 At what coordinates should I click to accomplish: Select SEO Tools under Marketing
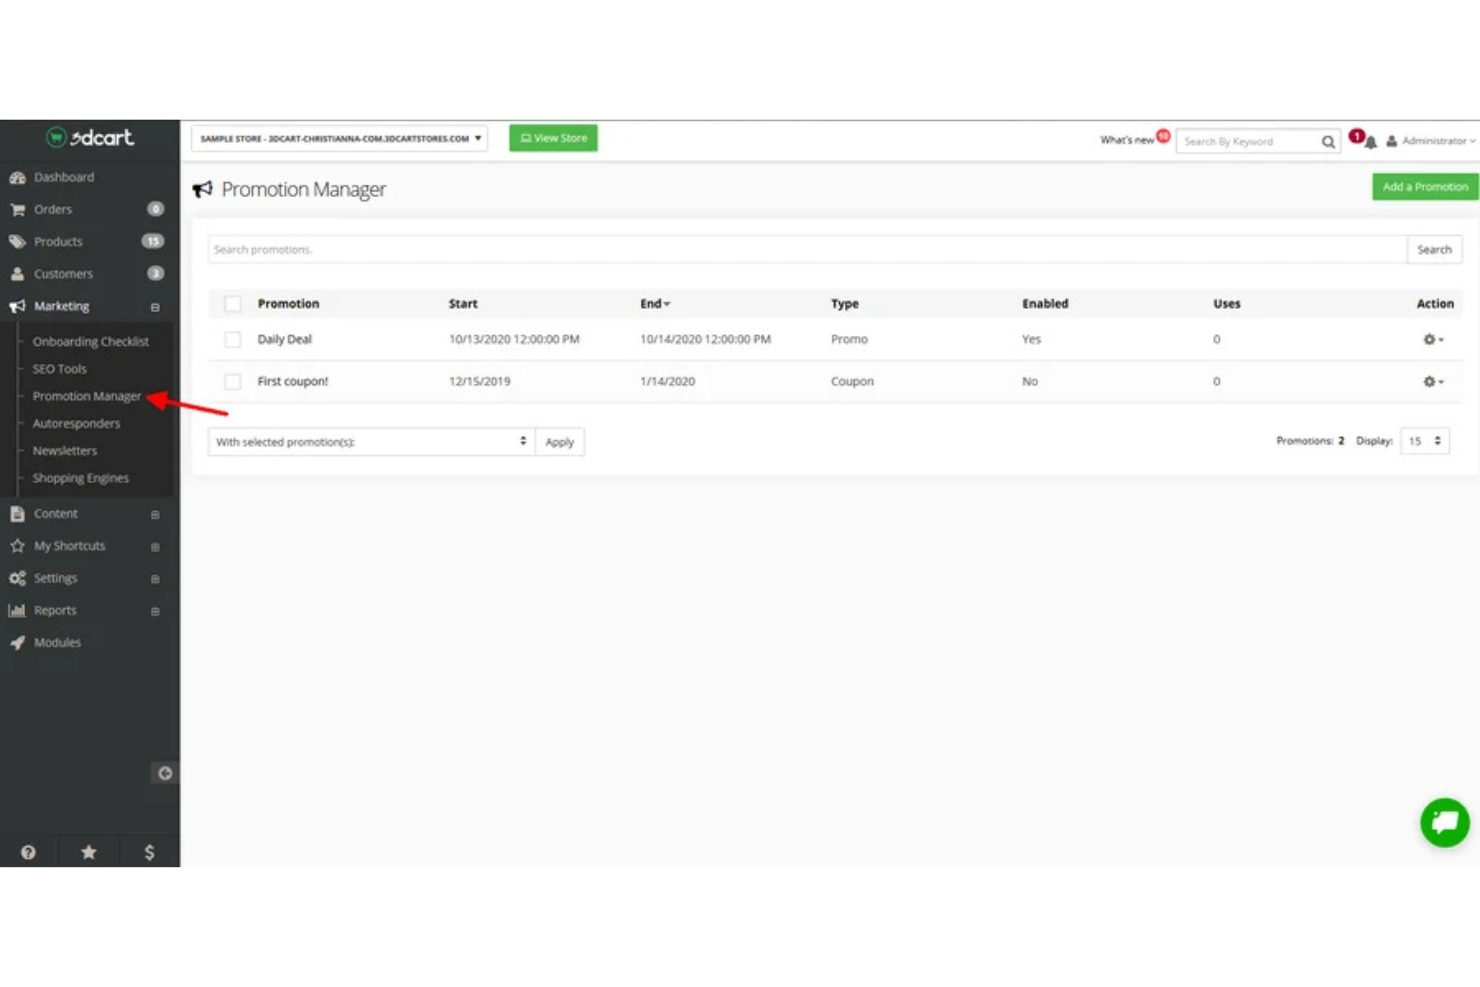(x=60, y=368)
